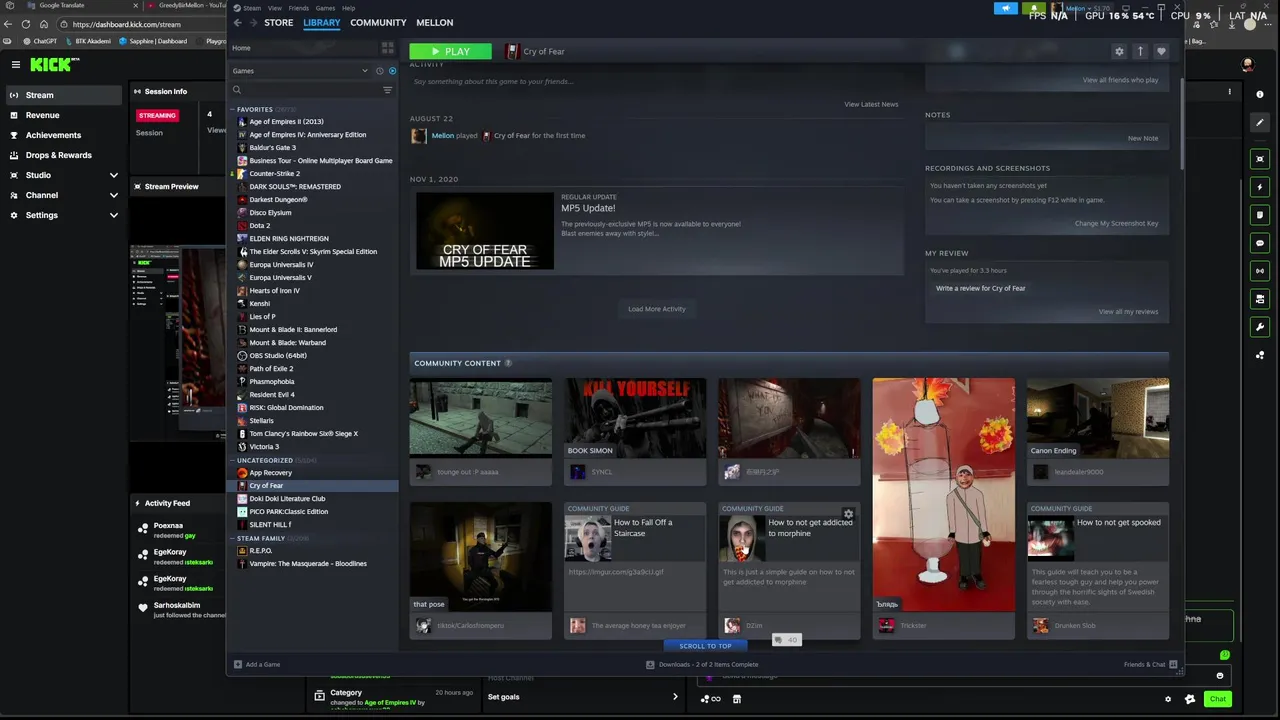Viewport: 1280px width, 720px height.
Task: Open the Steam menu
Action: coord(252,8)
